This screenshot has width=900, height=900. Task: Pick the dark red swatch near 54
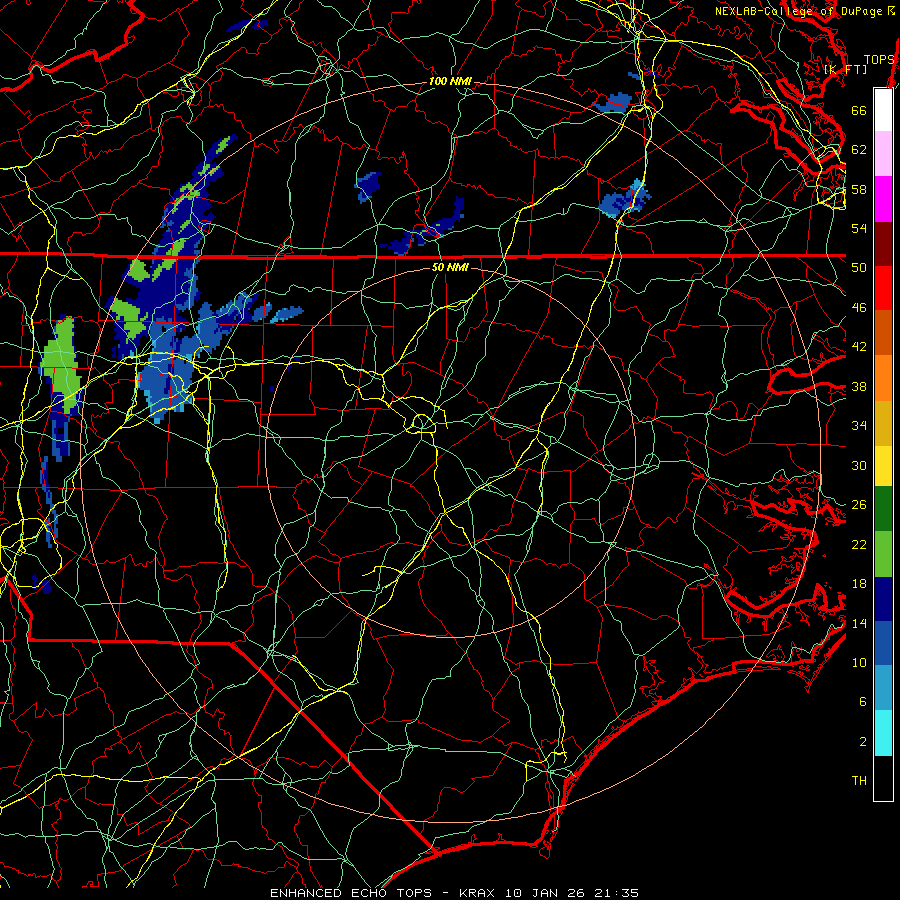[x=883, y=244]
